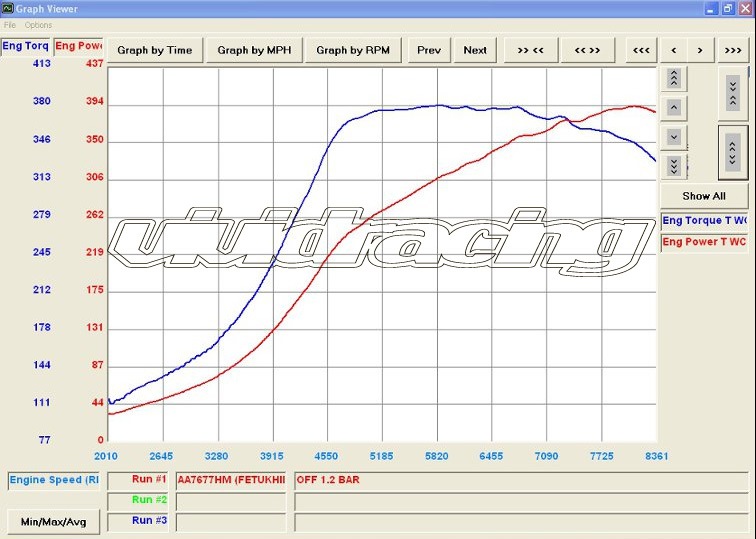Image resolution: width=756 pixels, height=539 pixels.
Task: Click the triple up-chevron scale button
Action: tap(674, 78)
